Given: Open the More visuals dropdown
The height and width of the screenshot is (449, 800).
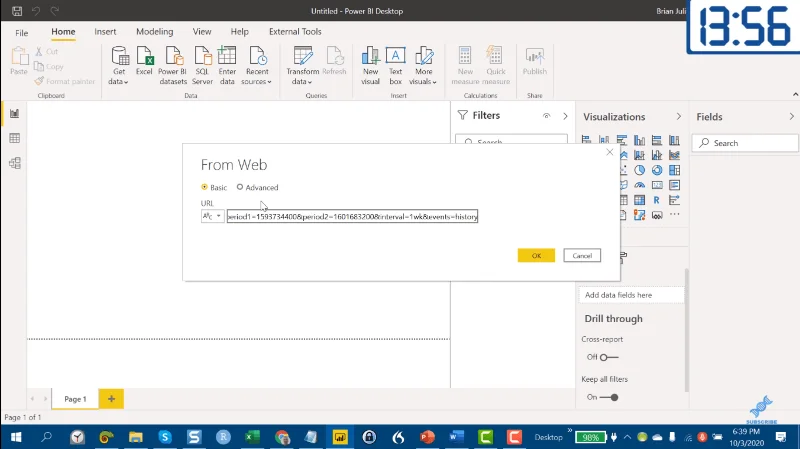Looking at the screenshot, I should (423, 65).
